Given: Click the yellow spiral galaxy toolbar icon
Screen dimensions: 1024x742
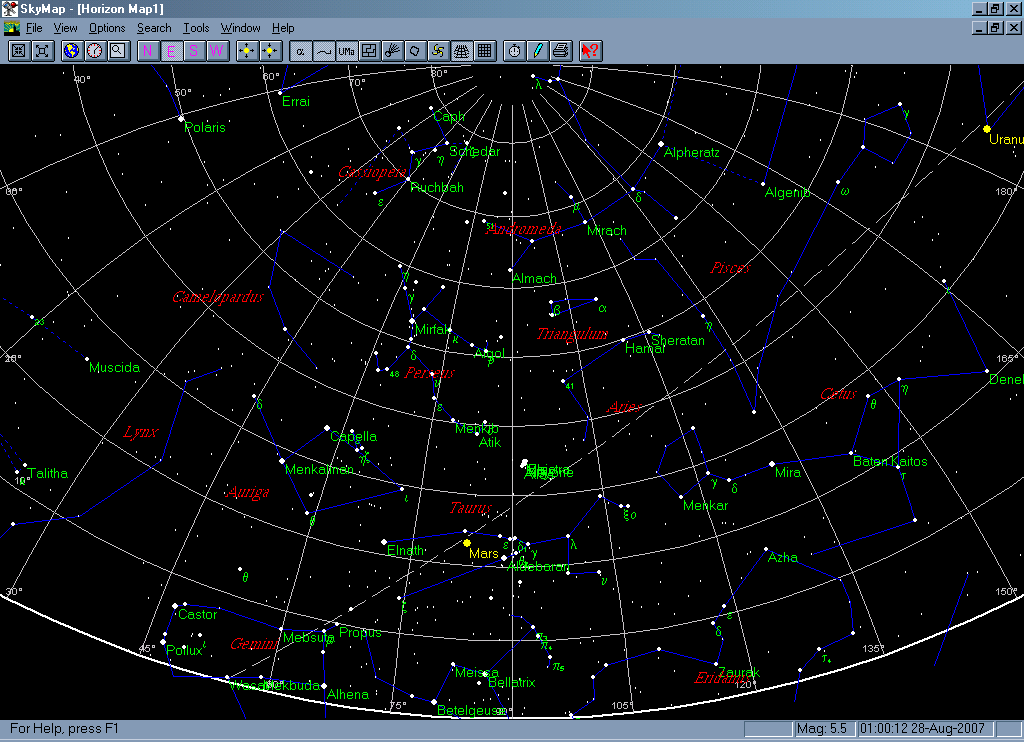Looking at the screenshot, I should point(438,51).
